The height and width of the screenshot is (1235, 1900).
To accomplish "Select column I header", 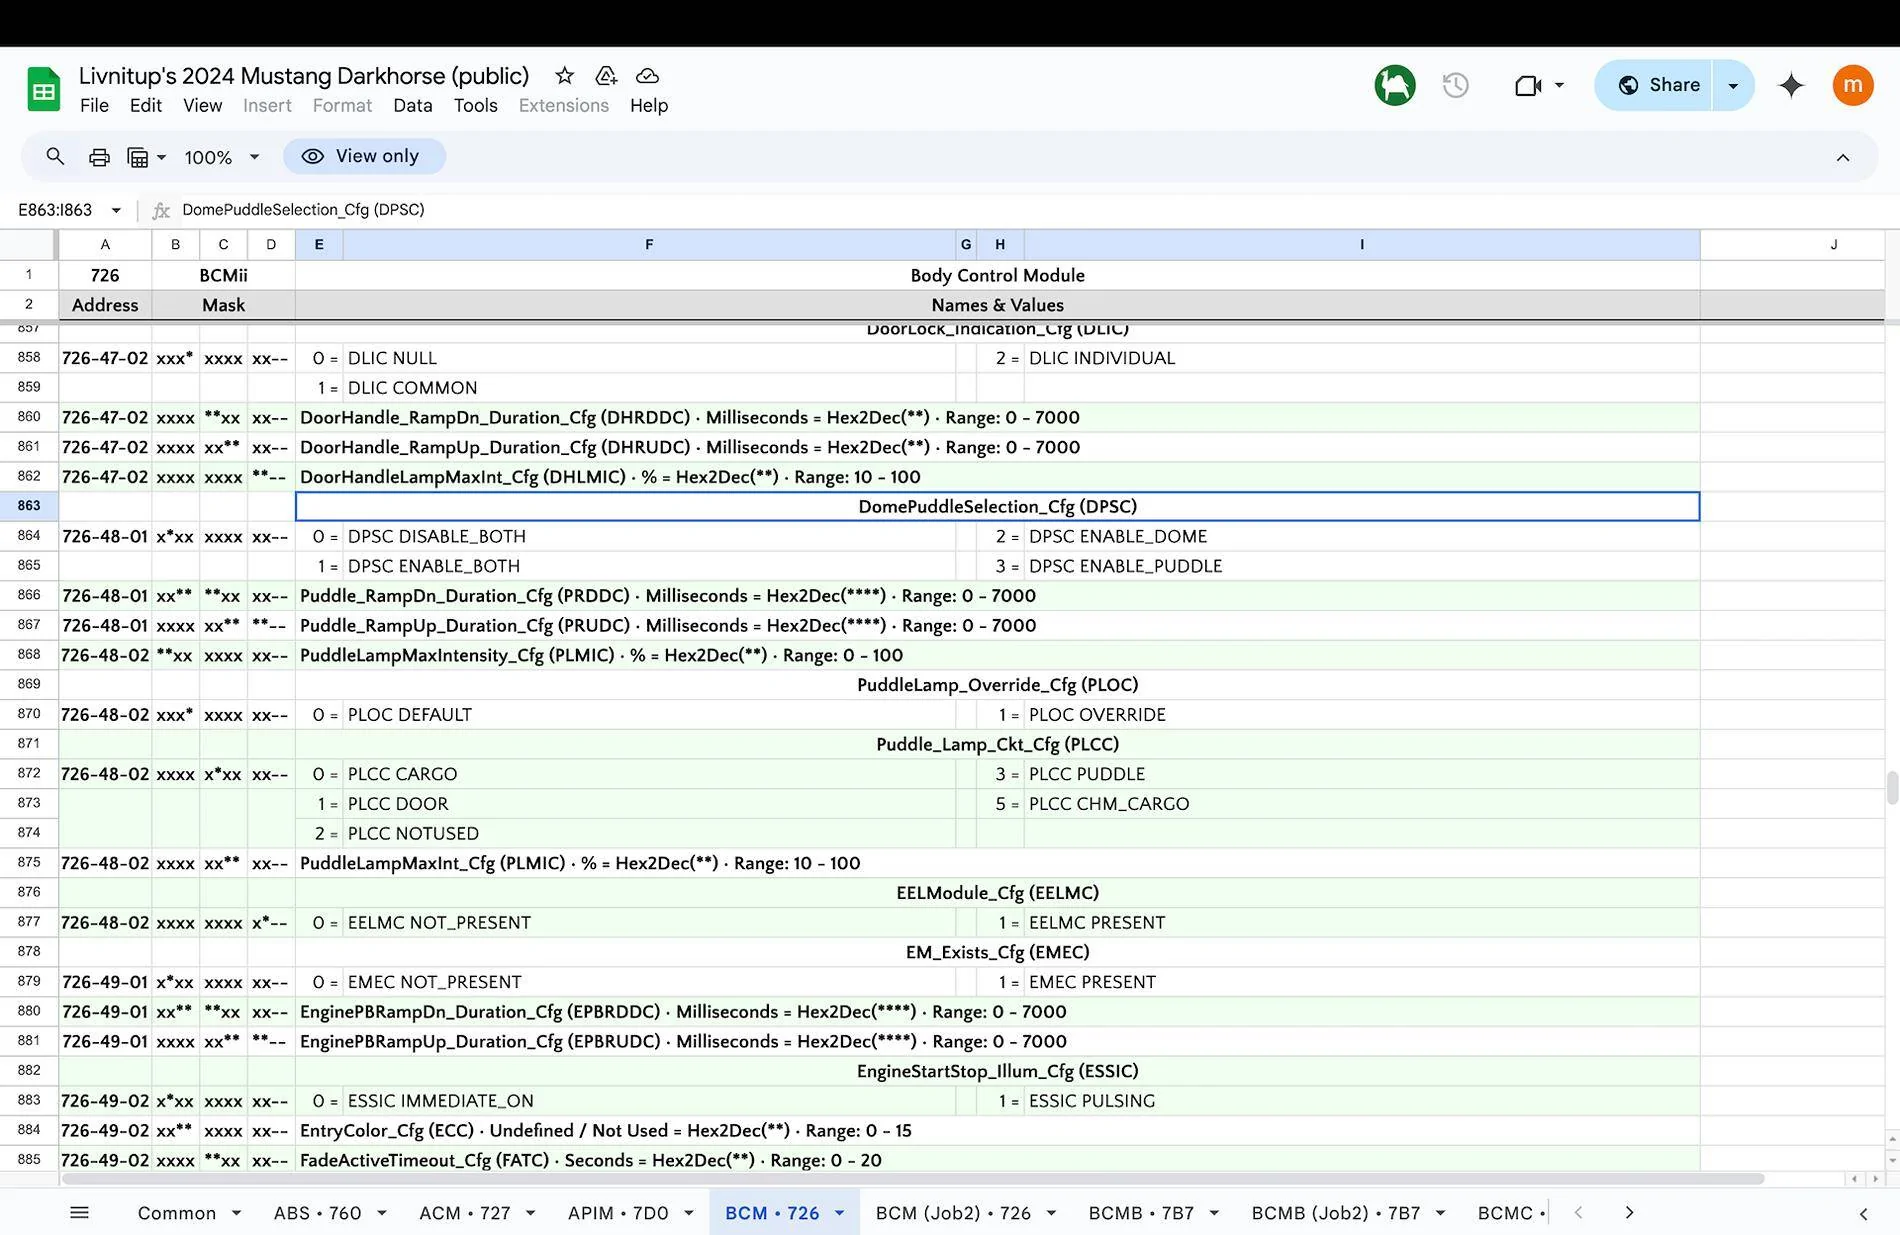I will point(1362,244).
